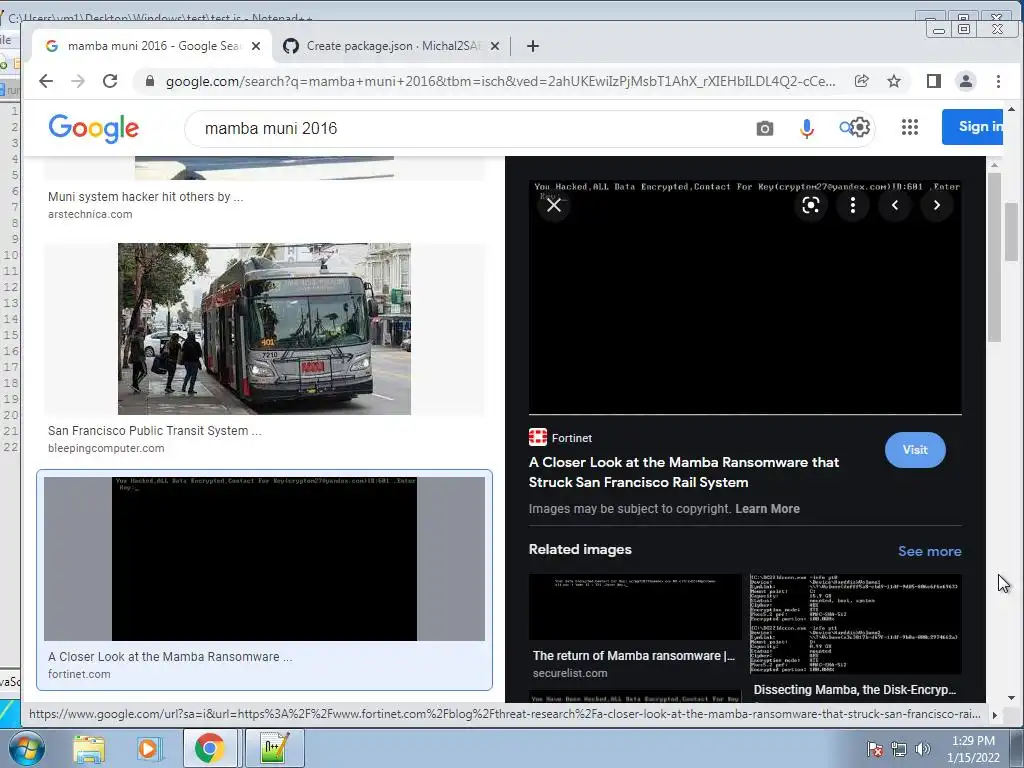Open article title A Closer Look at Mamba
Screen dimensions: 1024x768
(684, 472)
